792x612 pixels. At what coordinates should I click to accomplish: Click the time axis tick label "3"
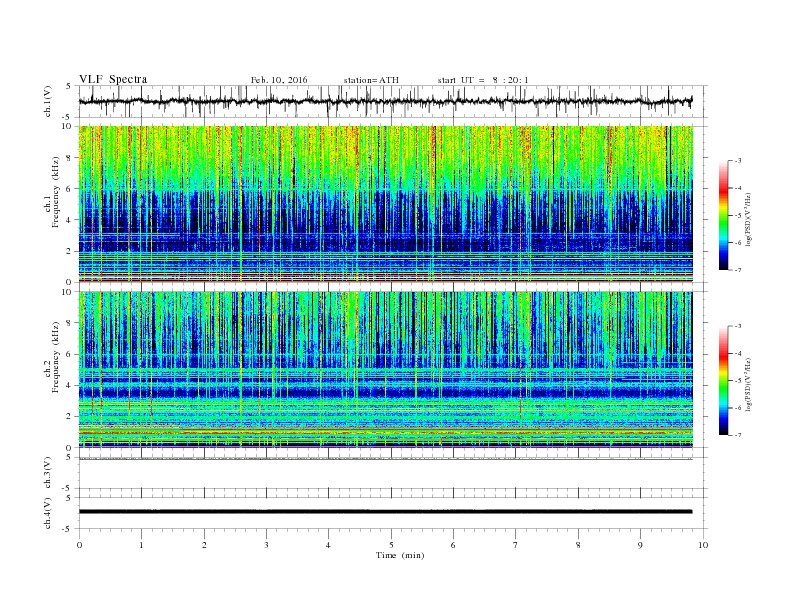pos(266,545)
